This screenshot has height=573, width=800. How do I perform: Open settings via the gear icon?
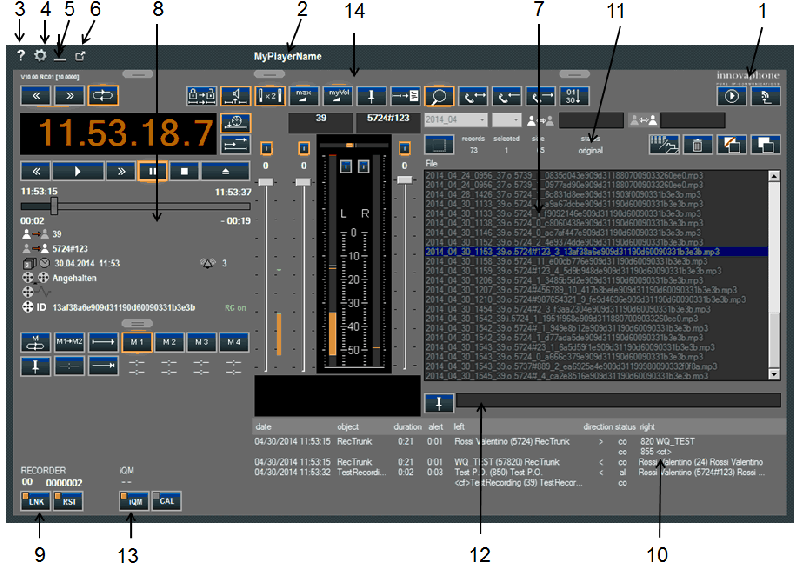pyautogui.click(x=41, y=56)
